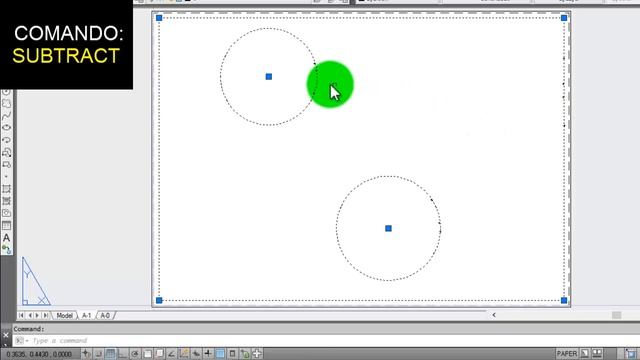Choose the Insert Block tool

pos(7,152)
